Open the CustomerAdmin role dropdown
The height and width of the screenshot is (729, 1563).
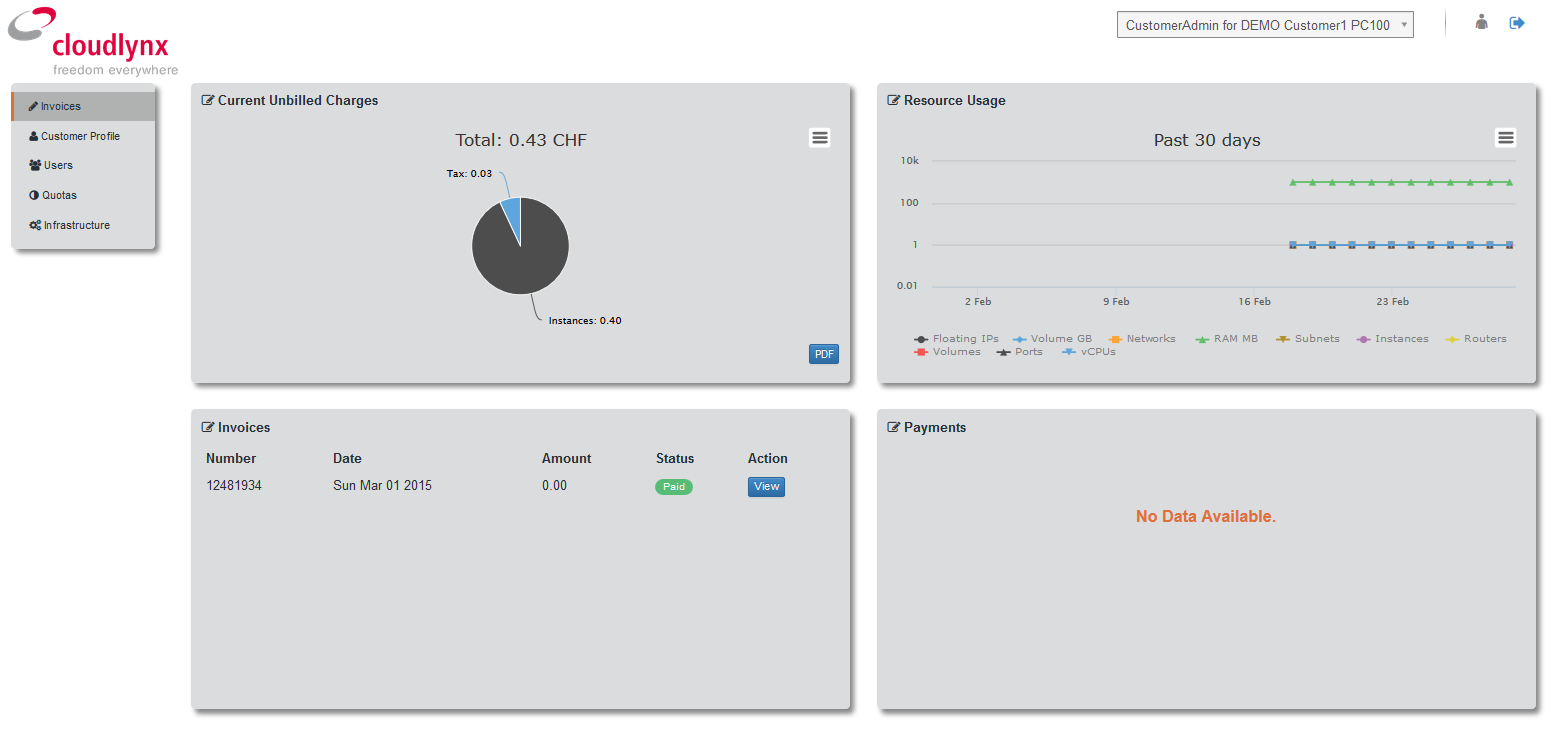tap(1265, 25)
